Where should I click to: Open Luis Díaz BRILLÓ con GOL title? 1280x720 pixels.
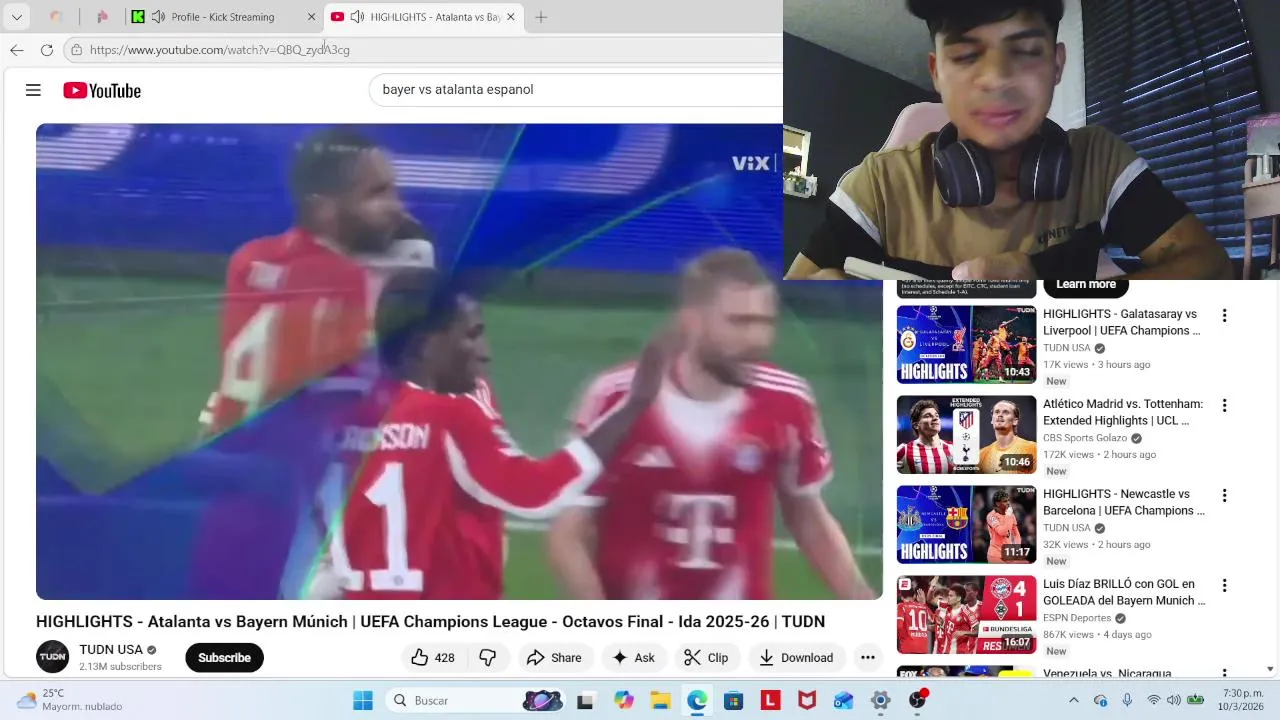(1124, 592)
